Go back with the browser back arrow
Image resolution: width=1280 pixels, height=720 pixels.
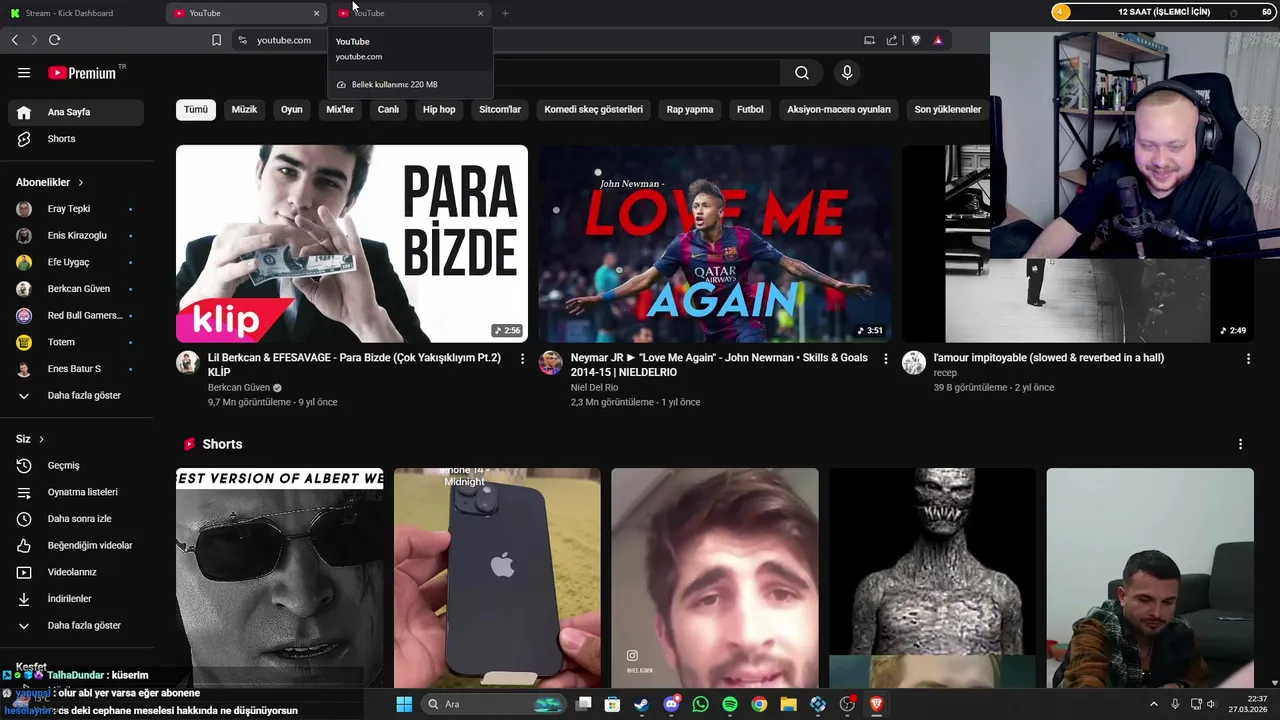click(x=14, y=40)
